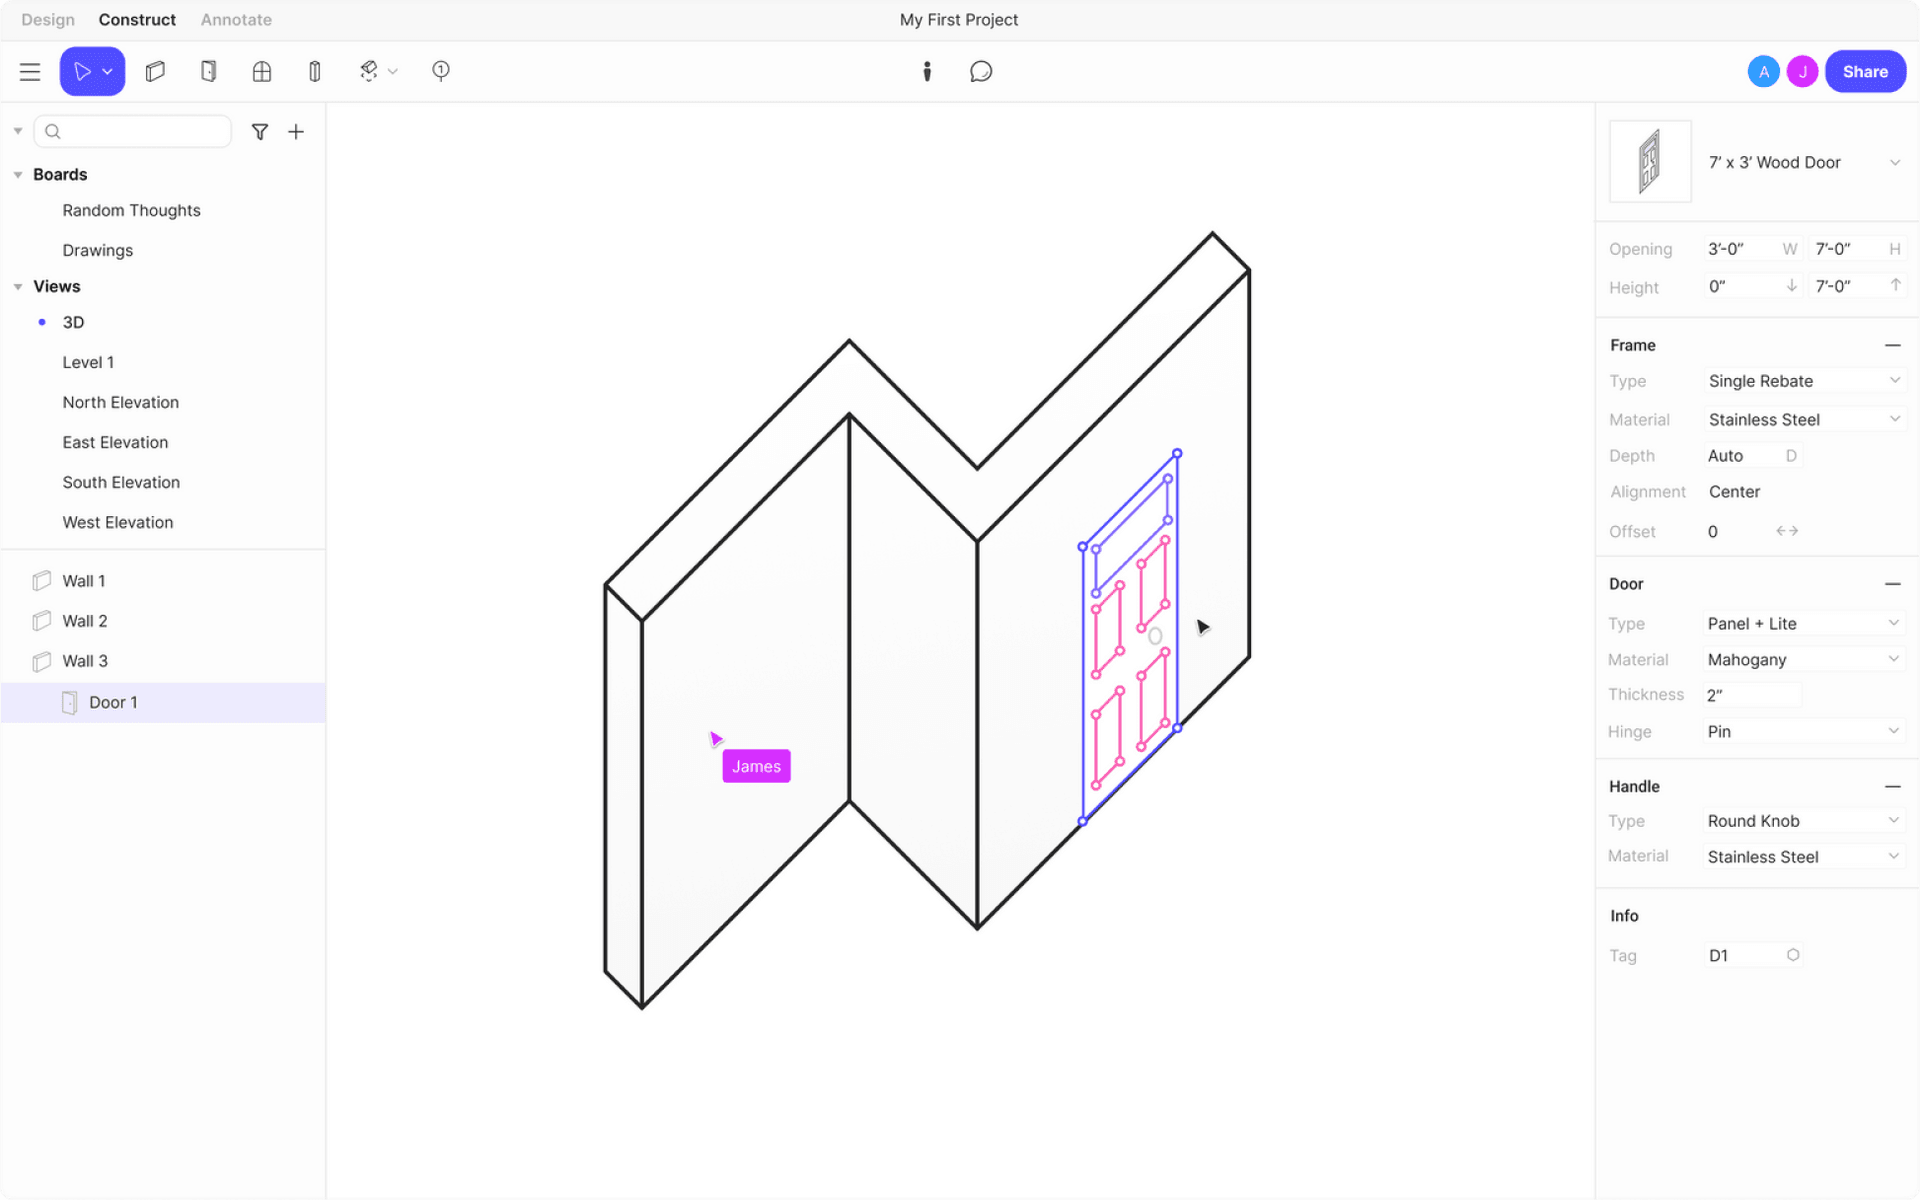Toggle the circle next to tag D1
This screenshot has height=1200, width=1920.
pos(1793,955)
